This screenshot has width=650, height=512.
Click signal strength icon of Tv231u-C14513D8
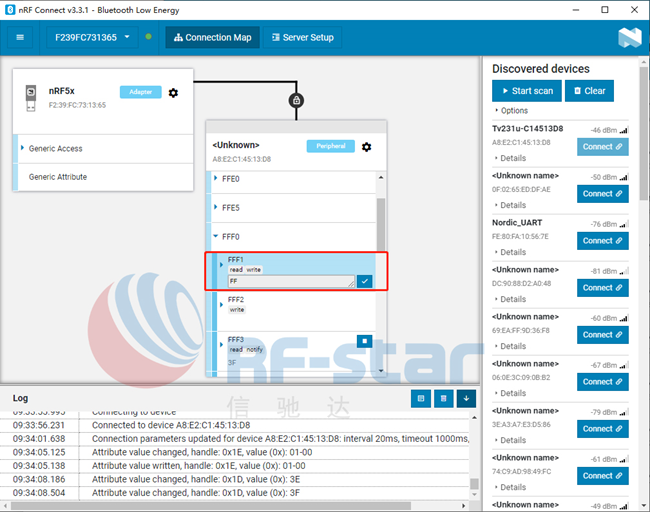(x=624, y=130)
